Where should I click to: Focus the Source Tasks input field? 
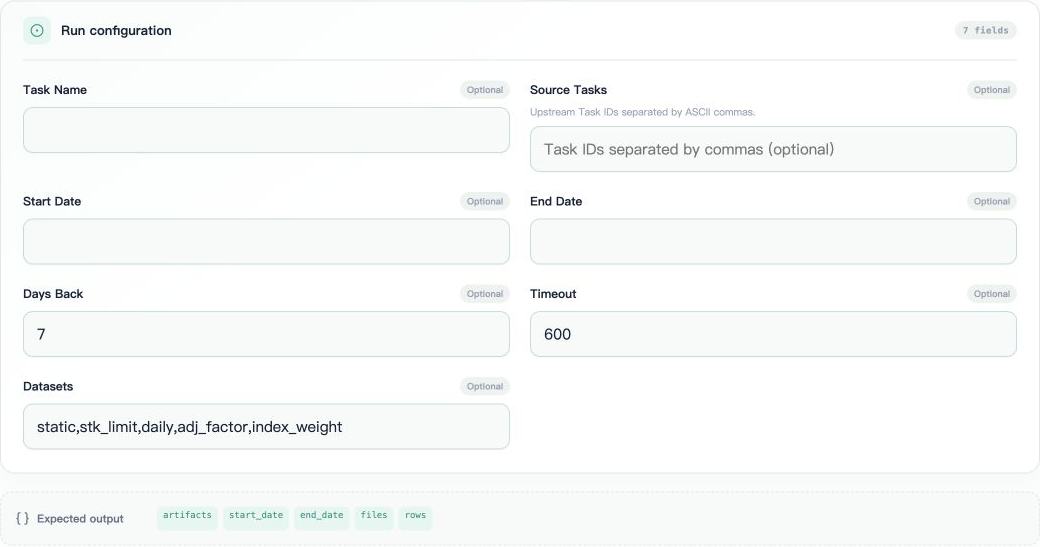coord(773,149)
